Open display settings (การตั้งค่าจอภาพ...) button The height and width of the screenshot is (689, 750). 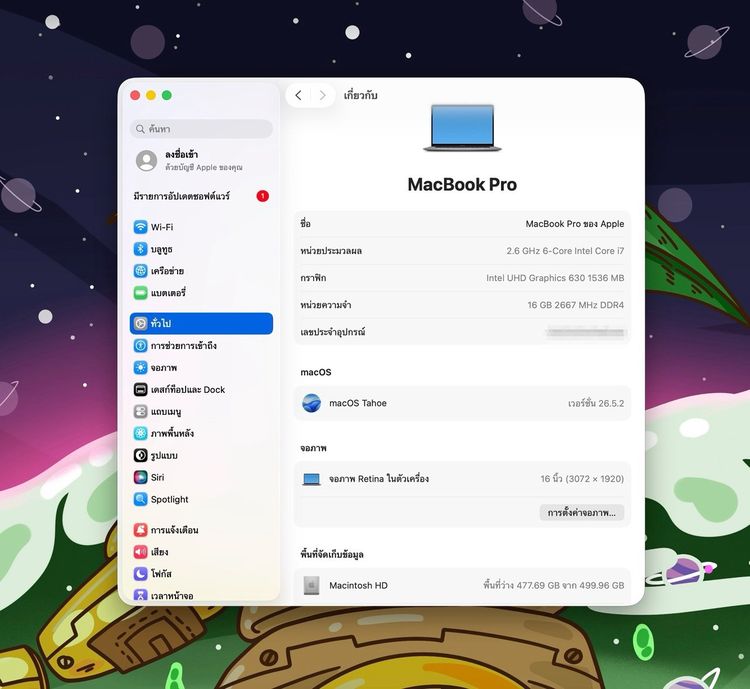tap(582, 512)
